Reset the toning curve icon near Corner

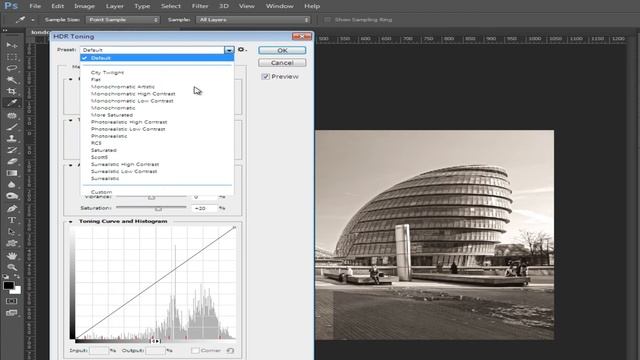(230, 350)
